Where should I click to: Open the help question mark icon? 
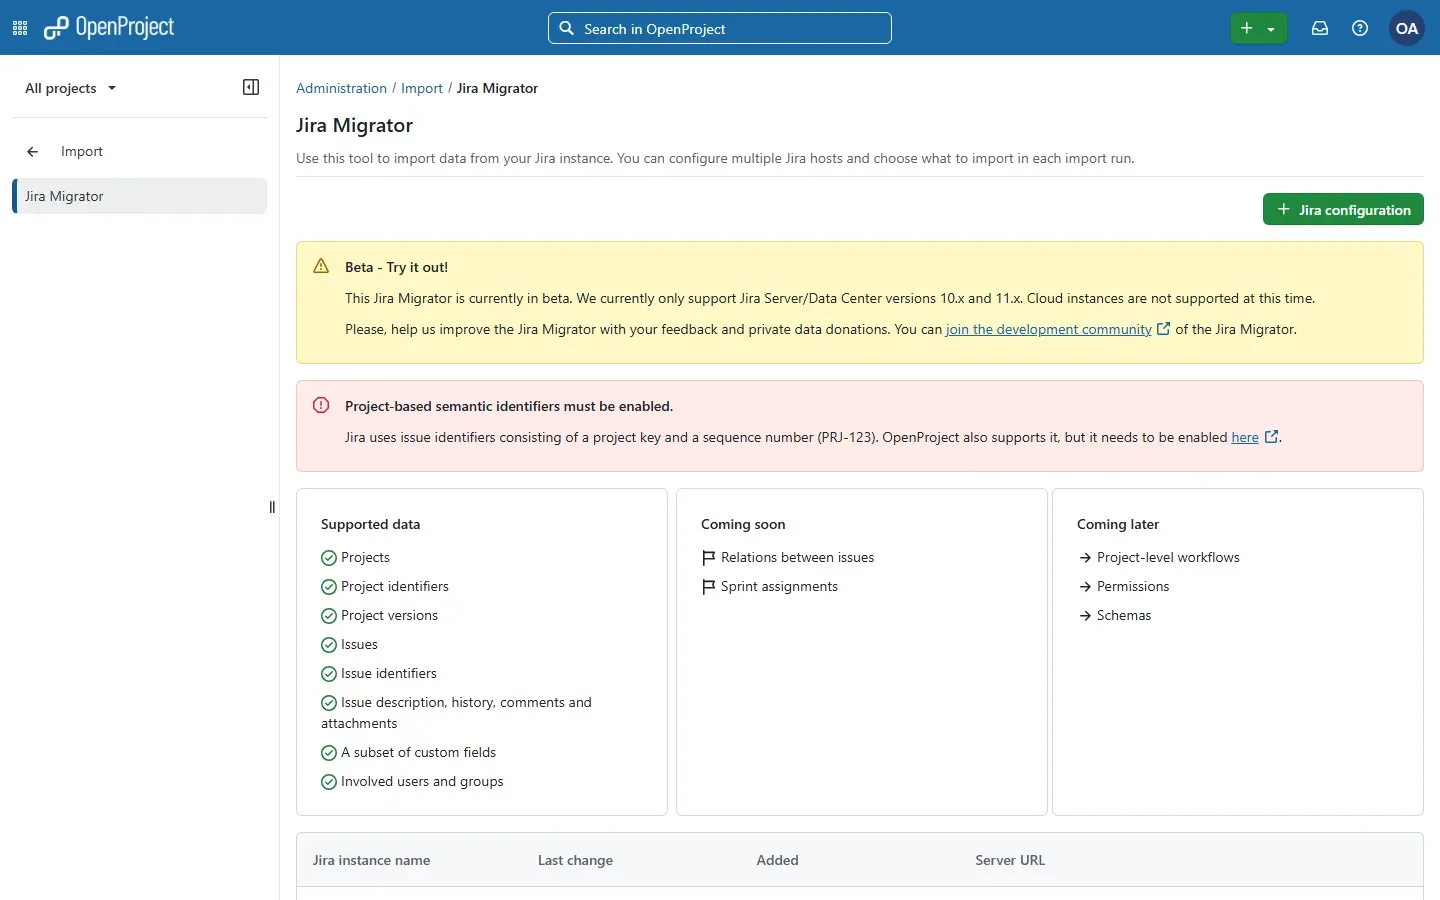tap(1360, 28)
